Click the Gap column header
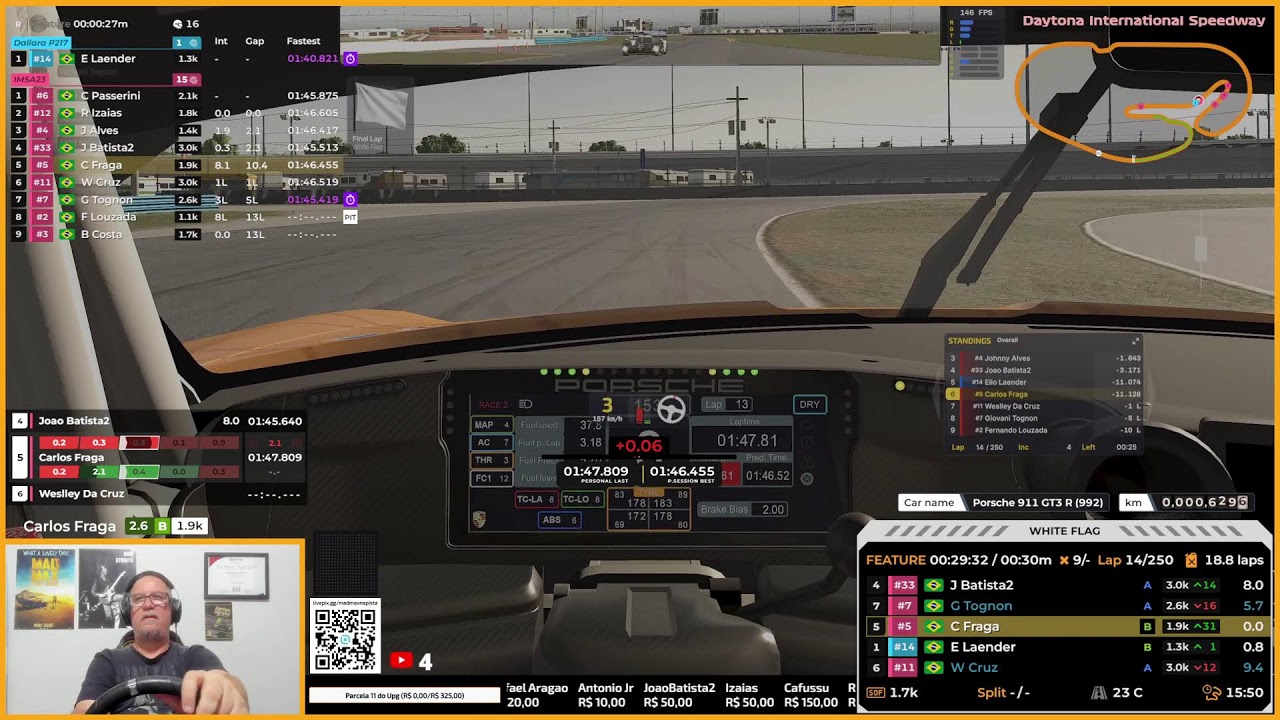This screenshot has width=1280, height=720. (x=255, y=41)
